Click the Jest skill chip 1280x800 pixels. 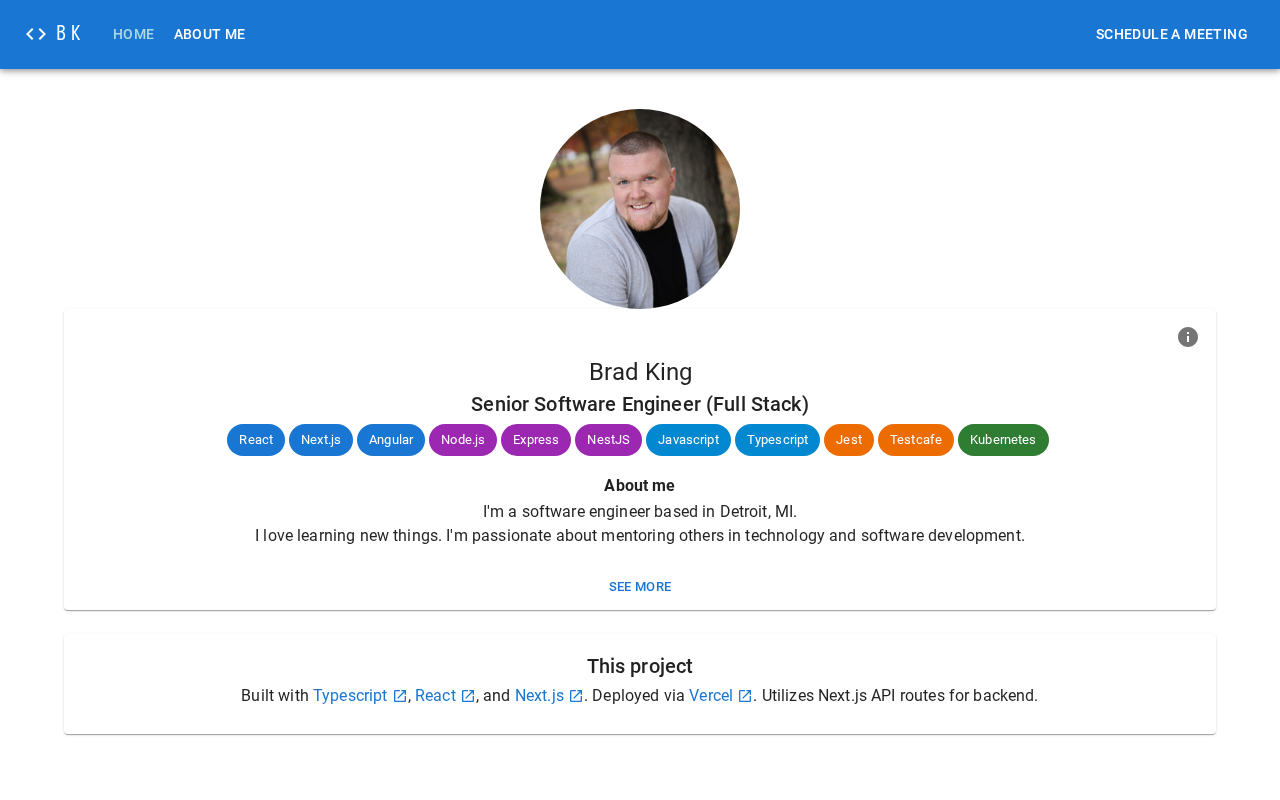[849, 440]
